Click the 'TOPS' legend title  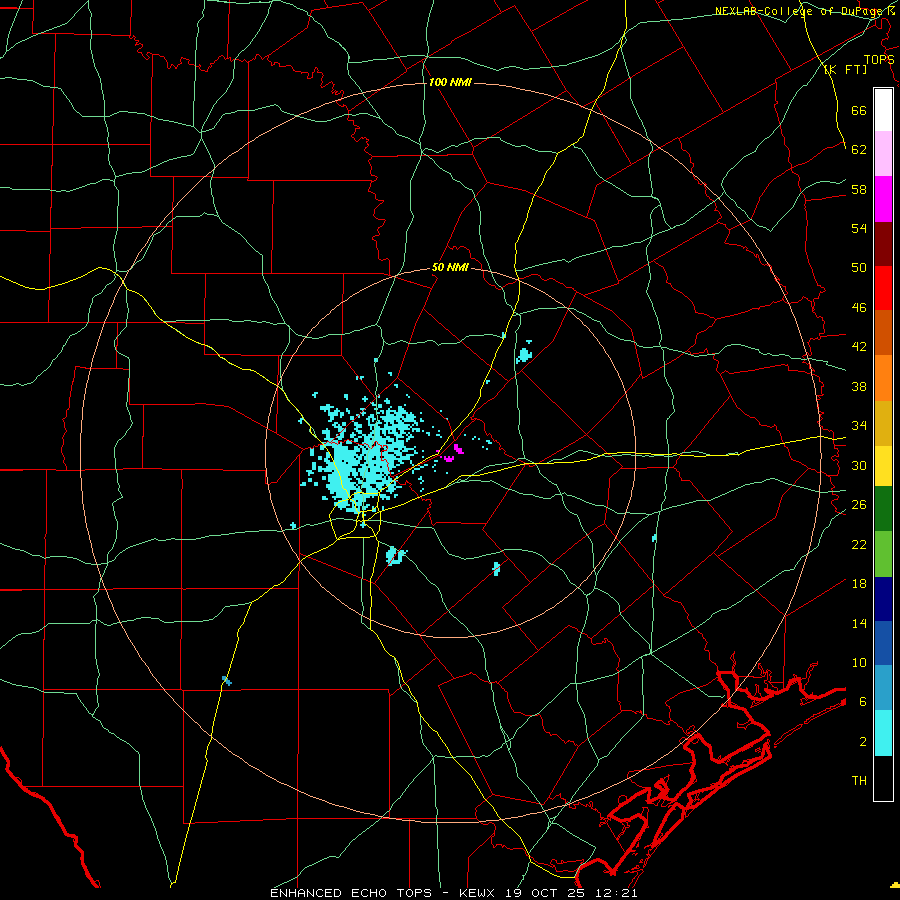point(879,60)
